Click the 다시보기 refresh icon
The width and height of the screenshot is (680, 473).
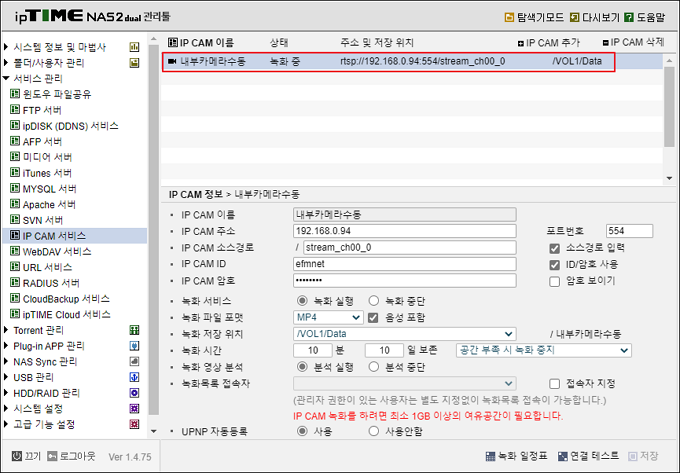pyautogui.click(x=575, y=17)
